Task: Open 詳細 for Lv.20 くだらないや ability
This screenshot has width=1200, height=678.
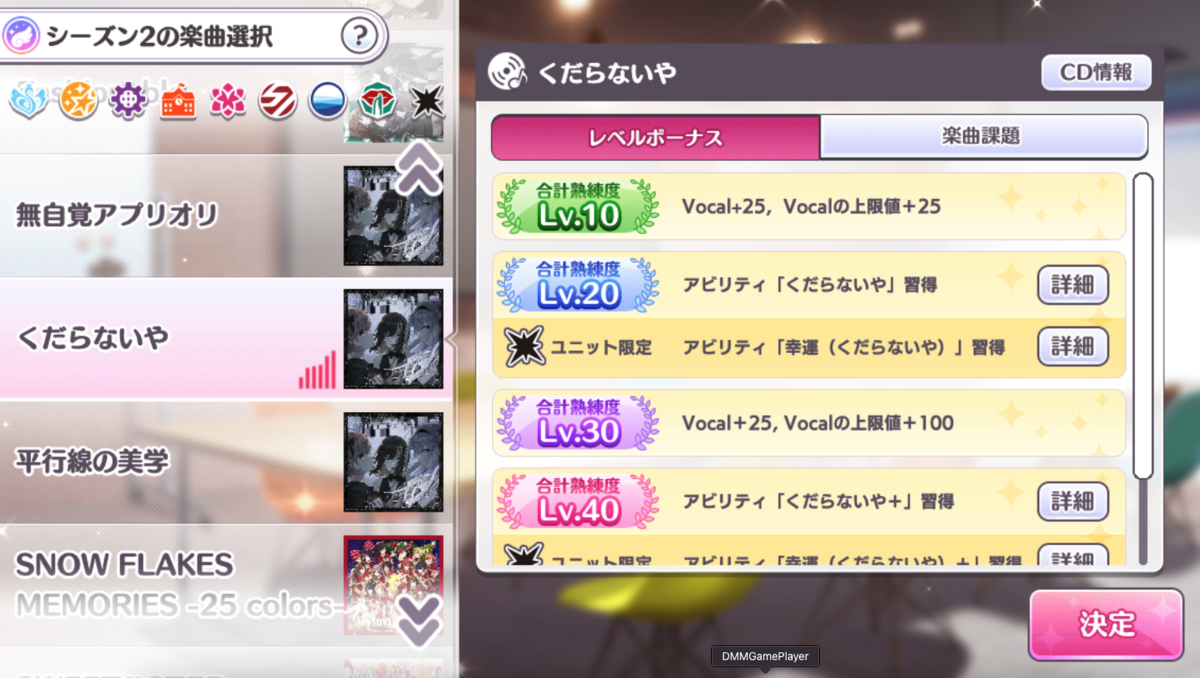Action: tap(1073, 285)
